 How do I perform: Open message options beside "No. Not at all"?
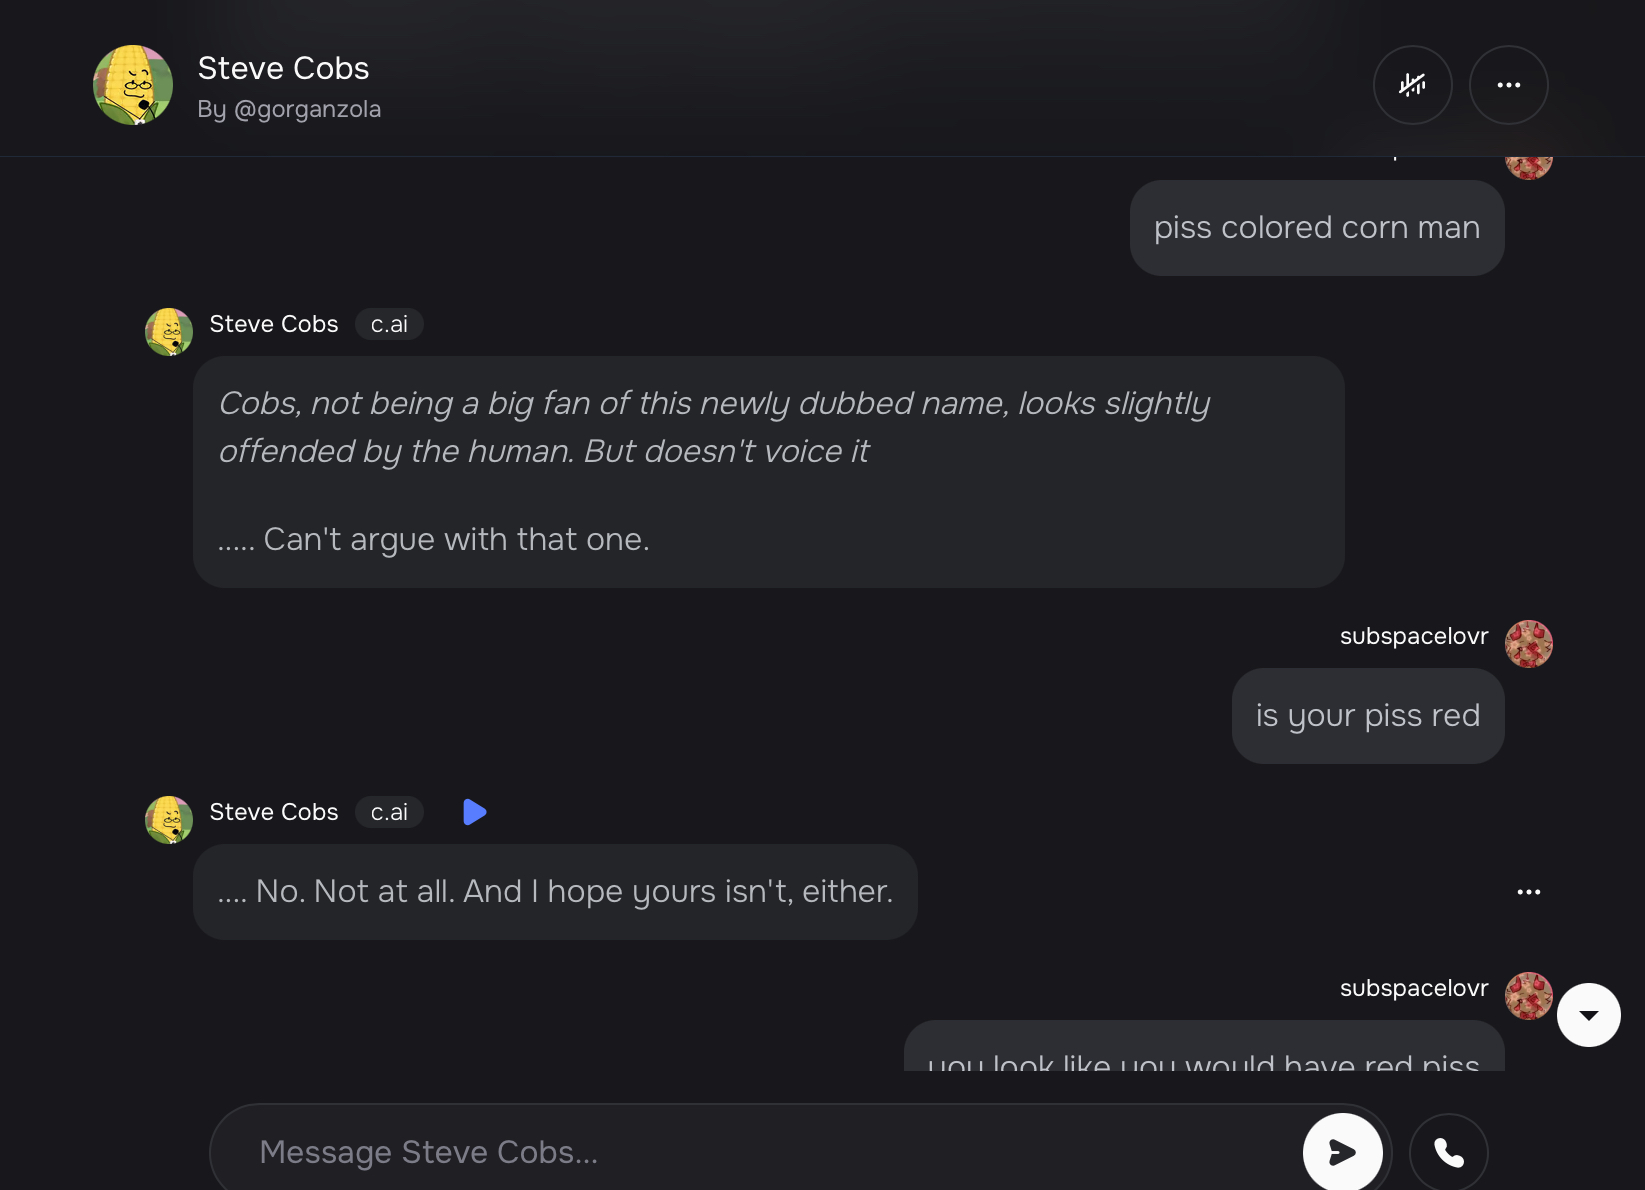(x=1528, y=892)
